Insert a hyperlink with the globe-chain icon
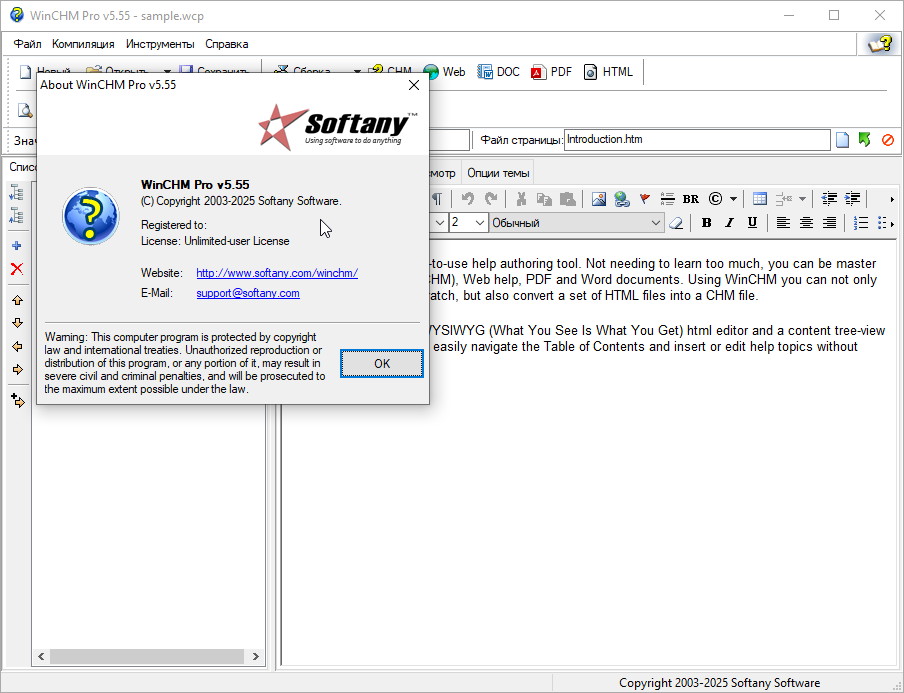Viewport: 904px width, 693px height. pos(622,199)
